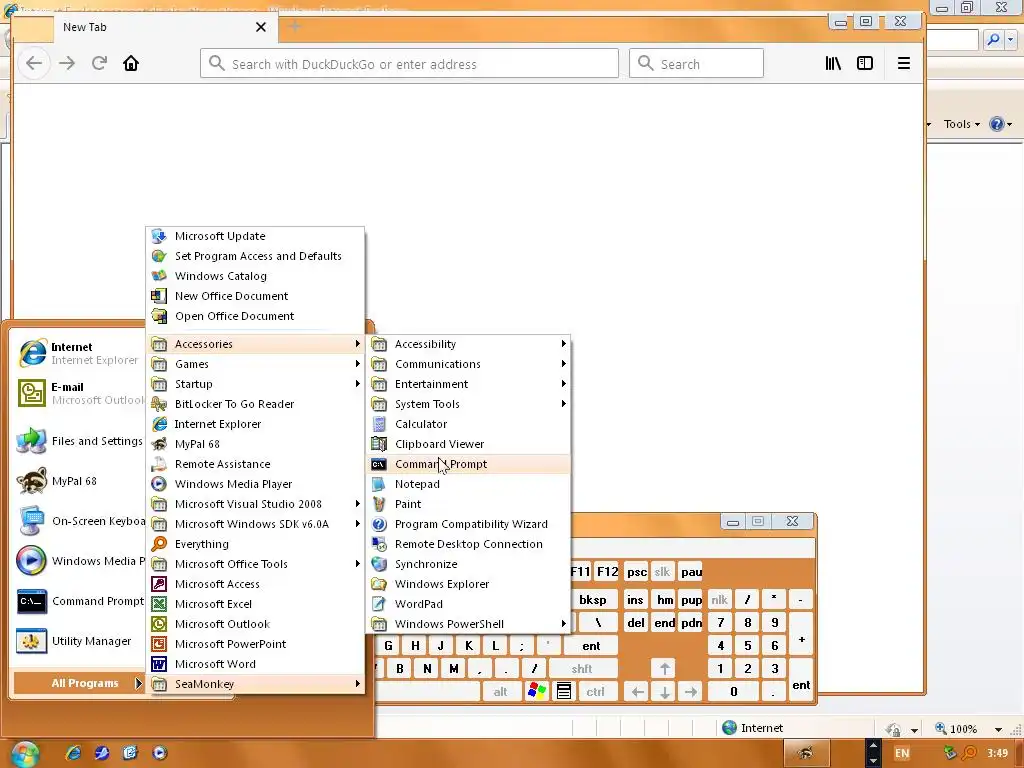Open Utility Manager from the start menu
Viewport: 1024px width, 768px height.
pyautogui.click(x=78, y=641)
